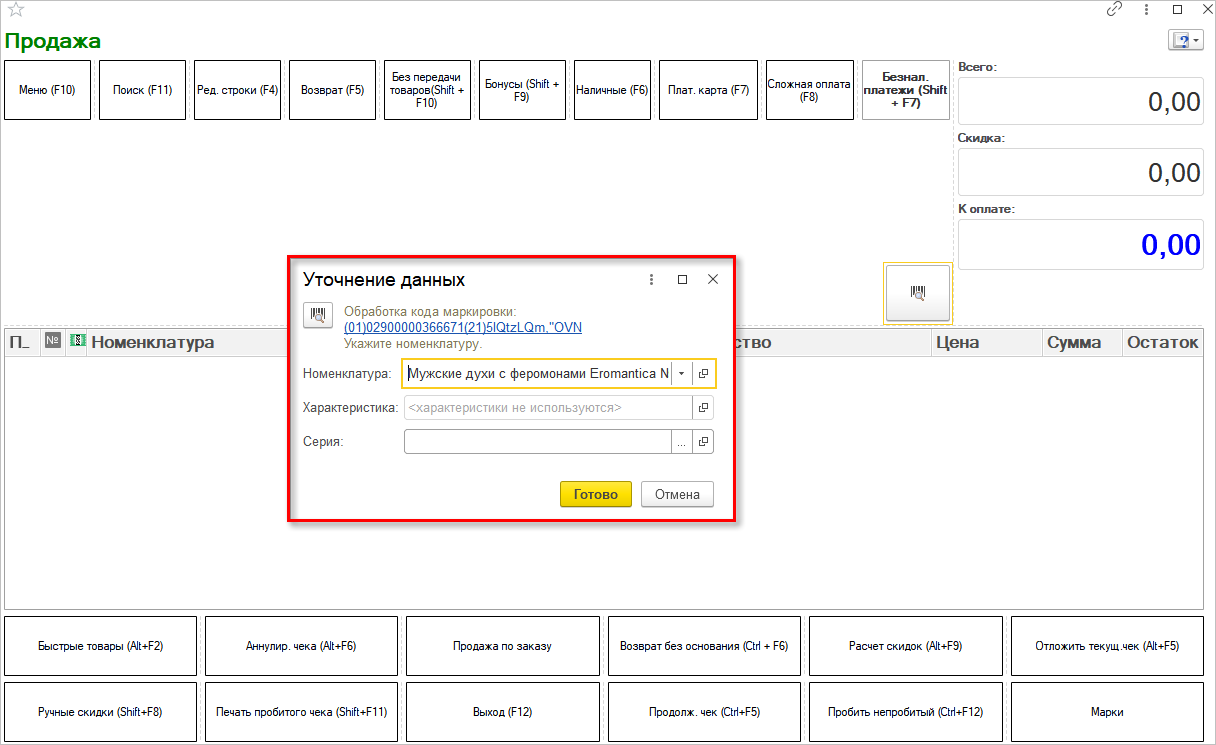Click Ред. строки (F4) button
The height and width of the screenshot is (745, 1216).
pos(237,90)
